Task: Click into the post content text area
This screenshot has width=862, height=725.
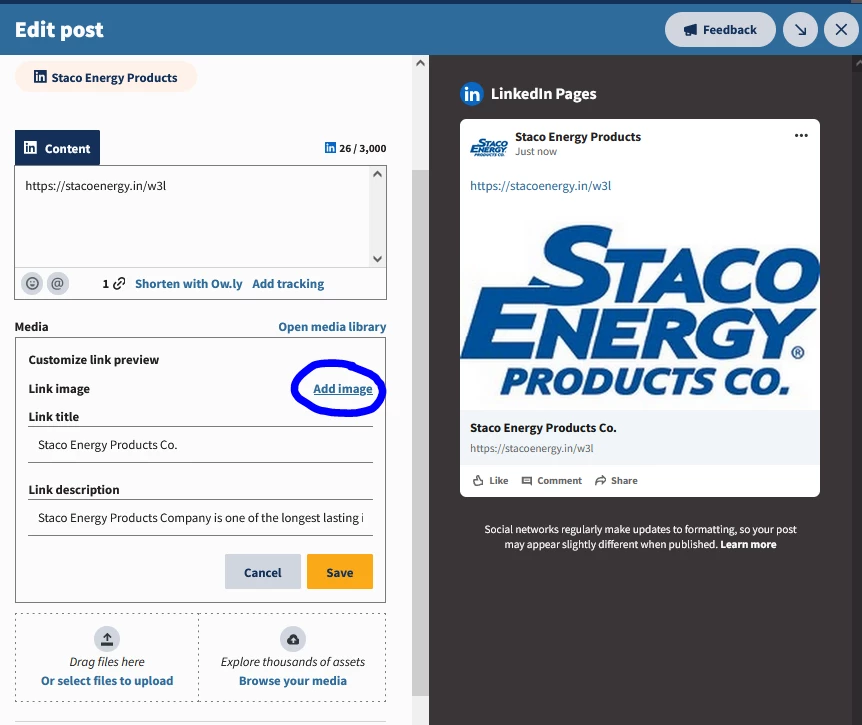Action: coord(192,217)
